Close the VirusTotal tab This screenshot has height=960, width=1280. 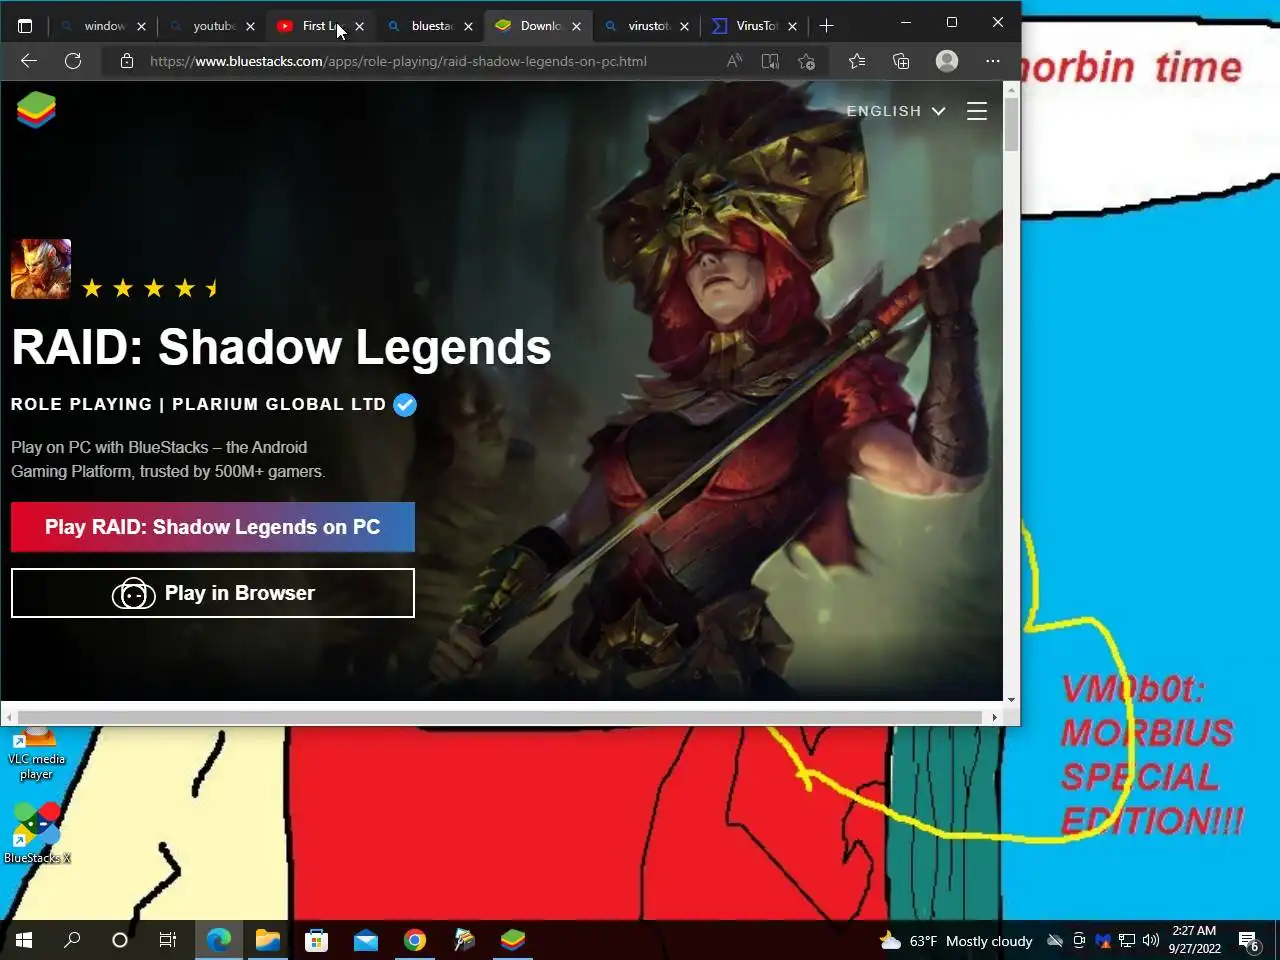(x=792, y=26)
